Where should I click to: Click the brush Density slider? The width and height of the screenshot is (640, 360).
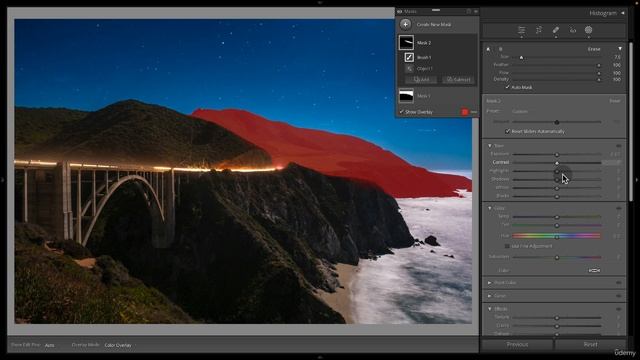557,80
